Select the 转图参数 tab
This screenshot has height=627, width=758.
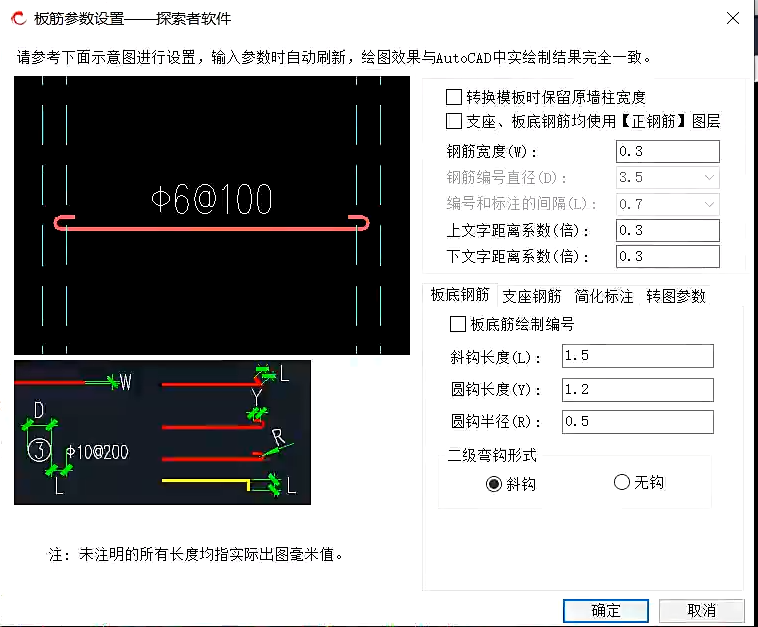675,296
